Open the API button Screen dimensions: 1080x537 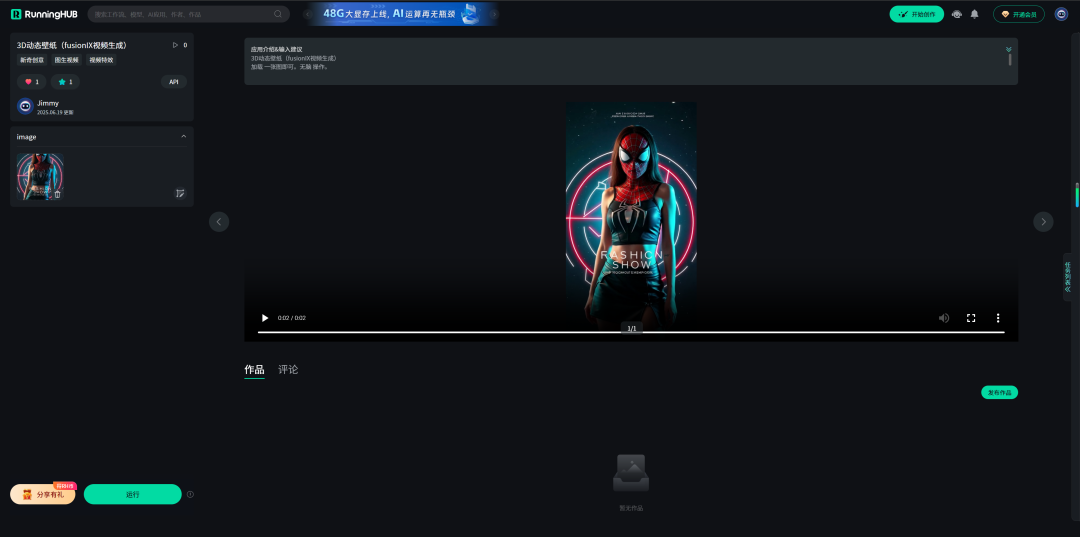[174, 82]
